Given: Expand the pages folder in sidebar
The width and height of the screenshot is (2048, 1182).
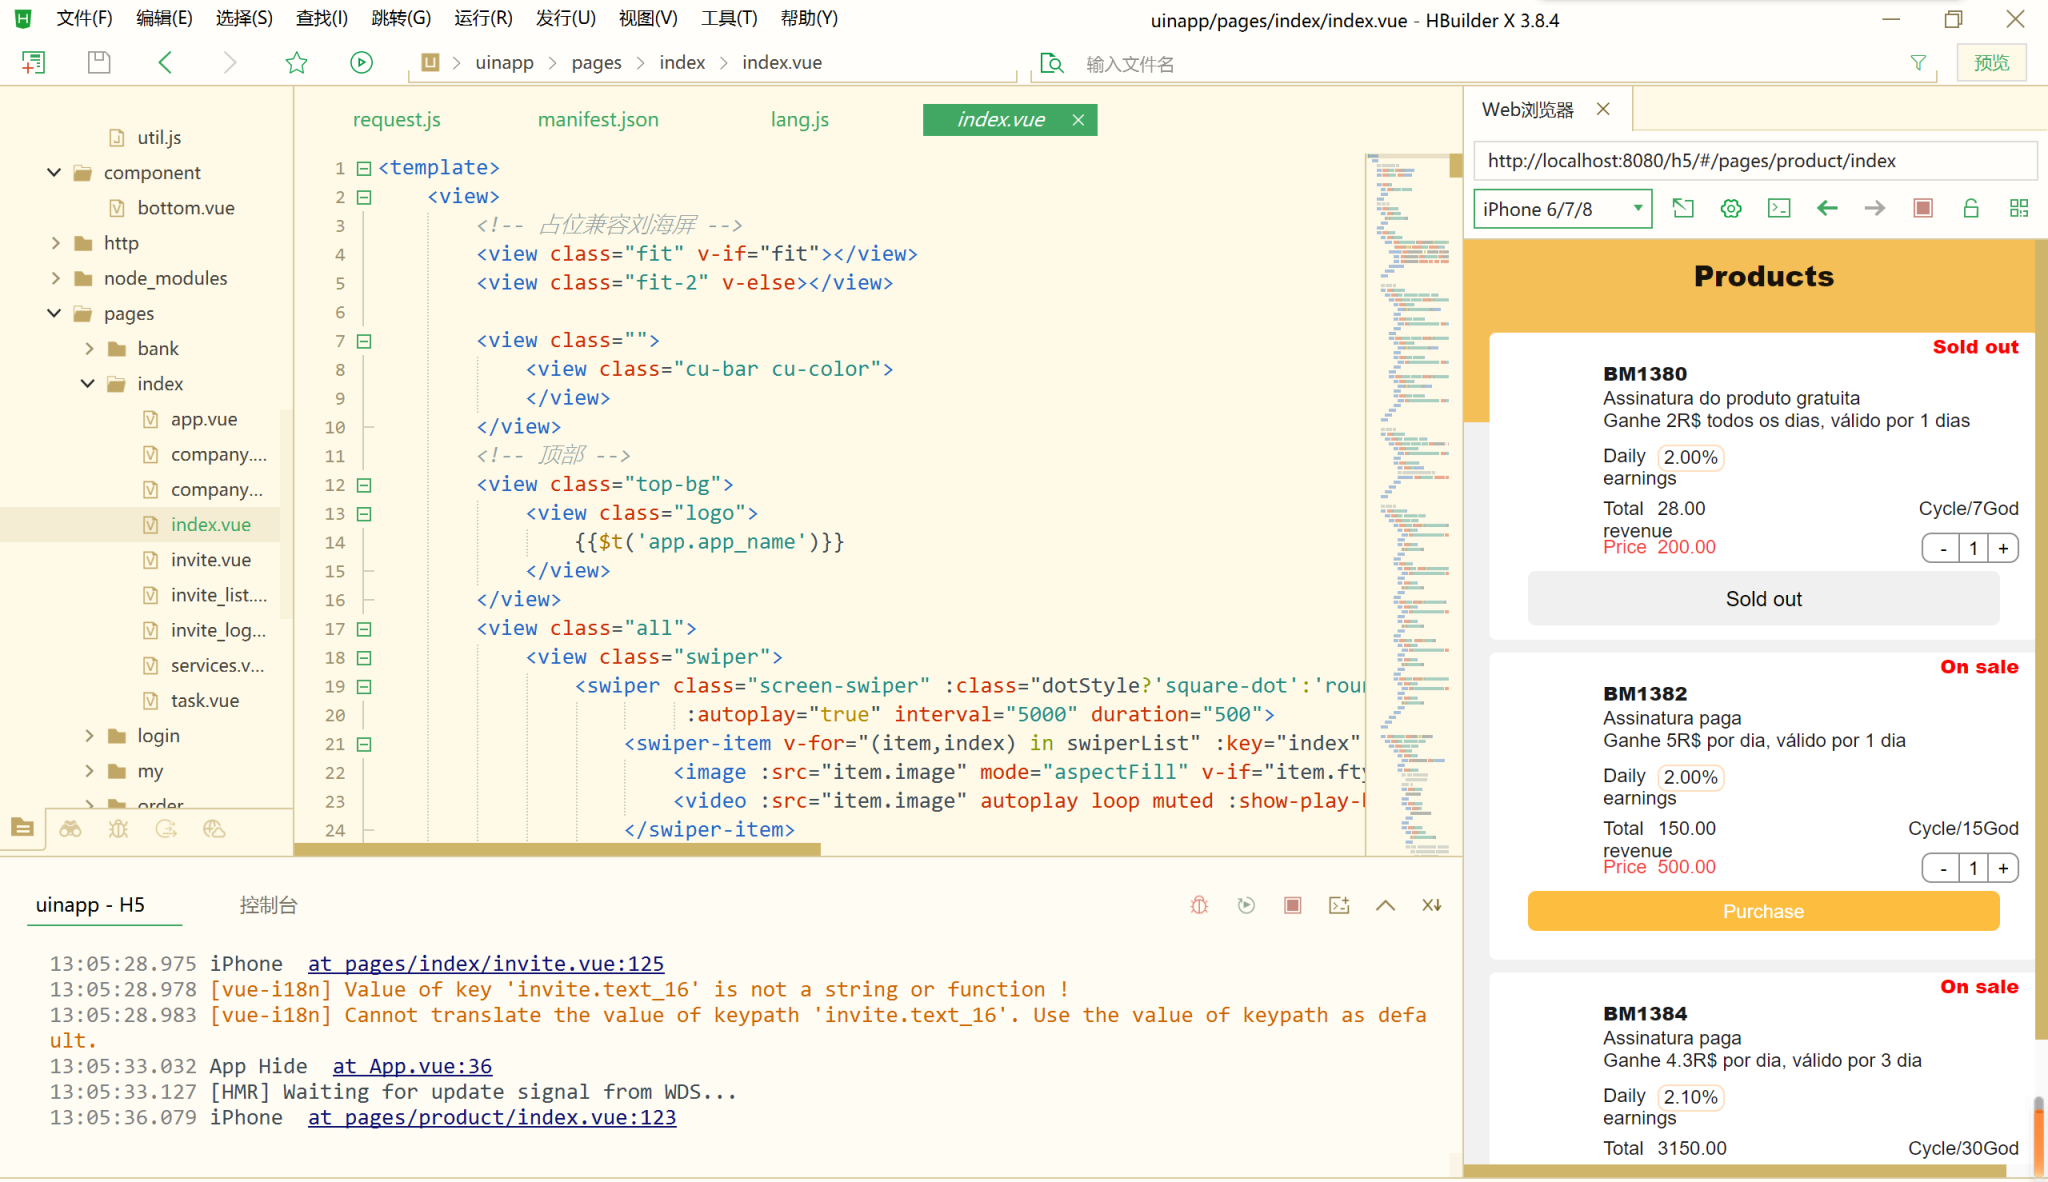Looking at the screenshot, I should 53,312.
